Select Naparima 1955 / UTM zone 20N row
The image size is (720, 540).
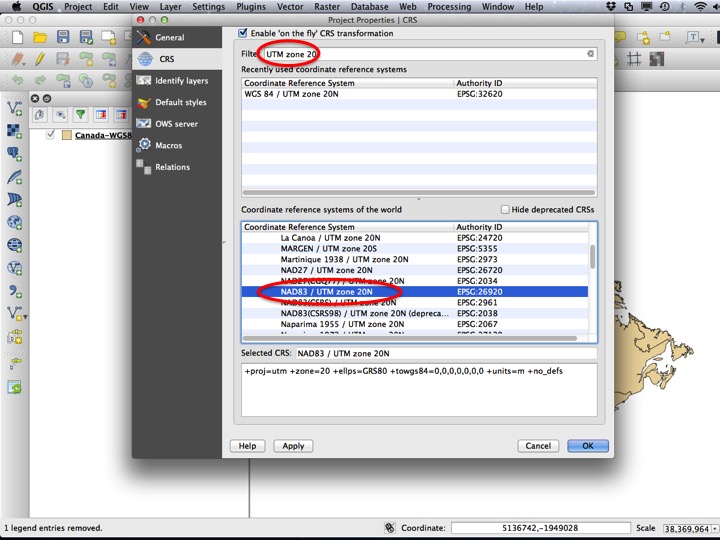point(415,324)
